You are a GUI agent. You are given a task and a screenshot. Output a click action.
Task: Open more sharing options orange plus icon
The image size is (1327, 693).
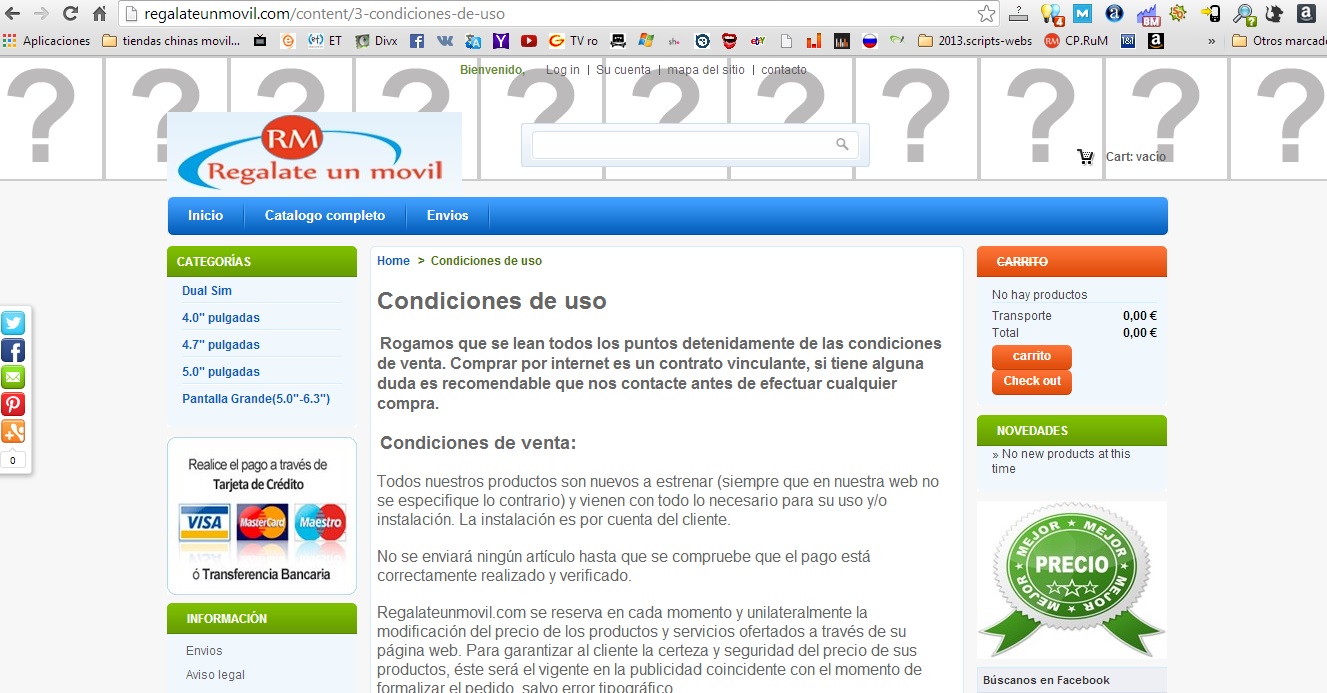coord(13,431)
